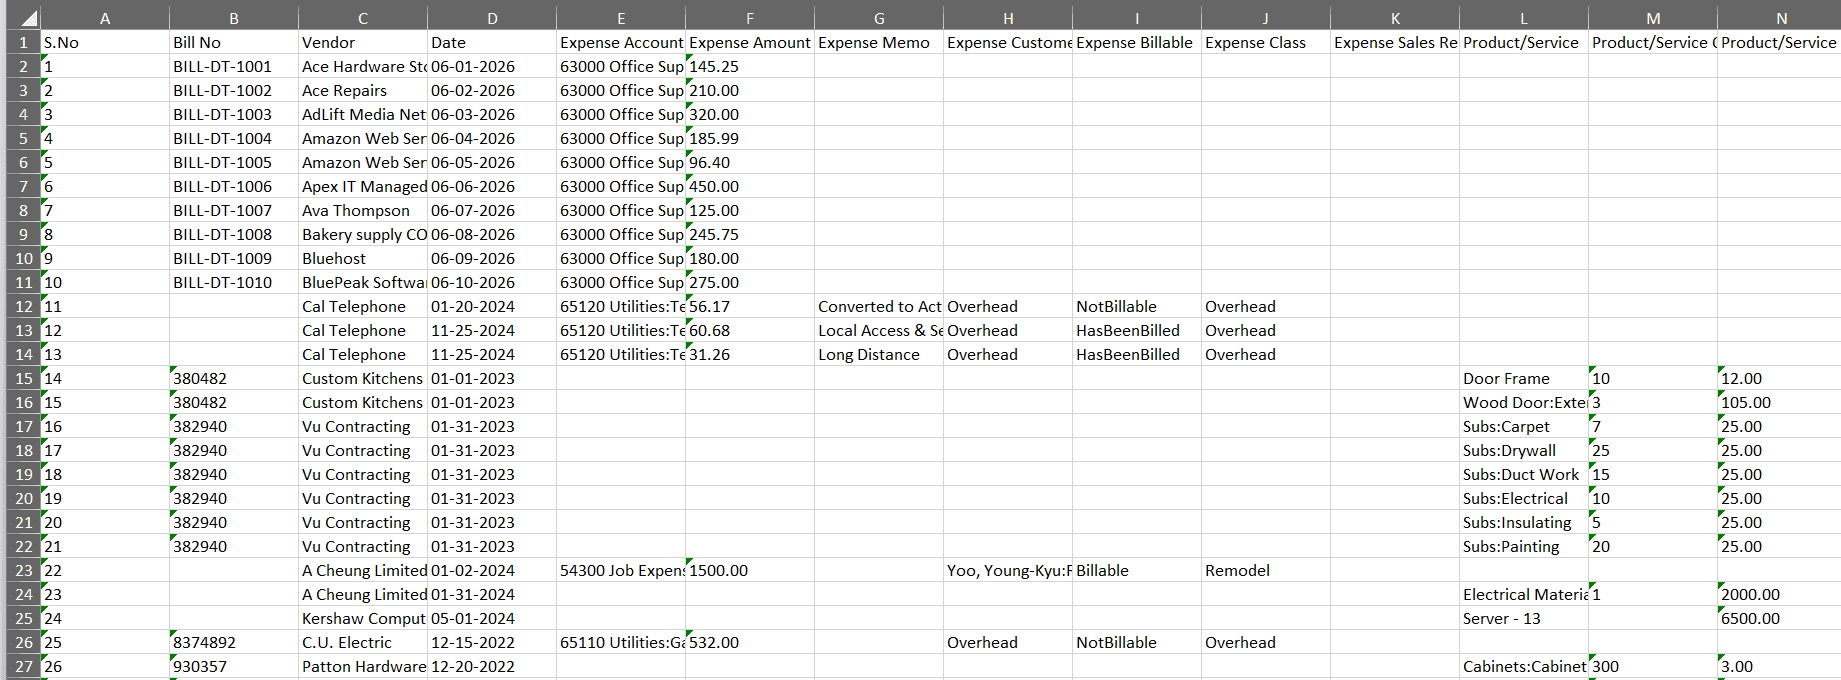This screenshot has height=680, width=1841.
Task: Select cell BILL-DT-1005
Action: pos(234,162)
